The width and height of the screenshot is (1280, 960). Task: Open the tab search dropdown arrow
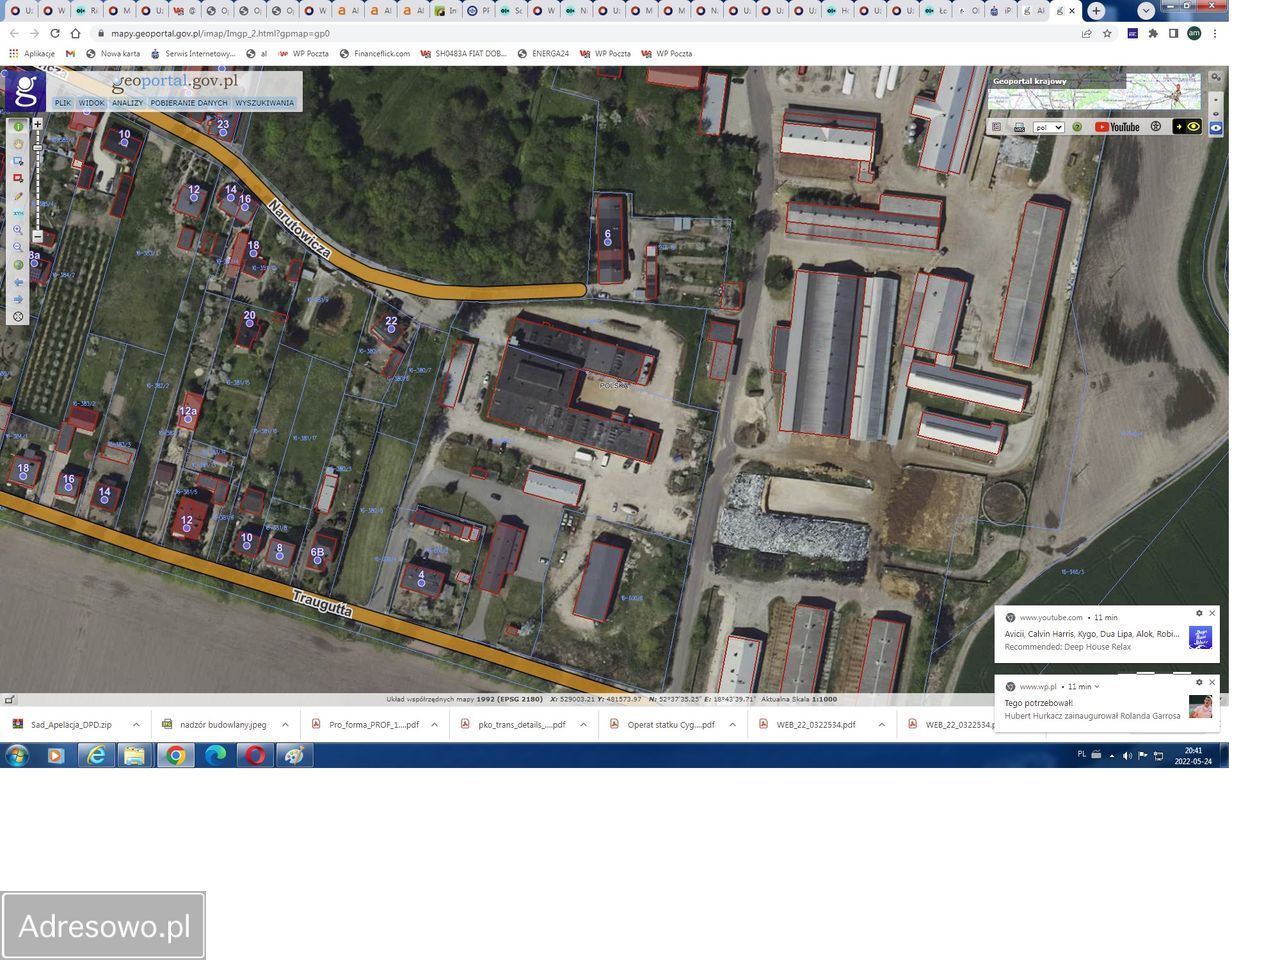(1146, 11)
